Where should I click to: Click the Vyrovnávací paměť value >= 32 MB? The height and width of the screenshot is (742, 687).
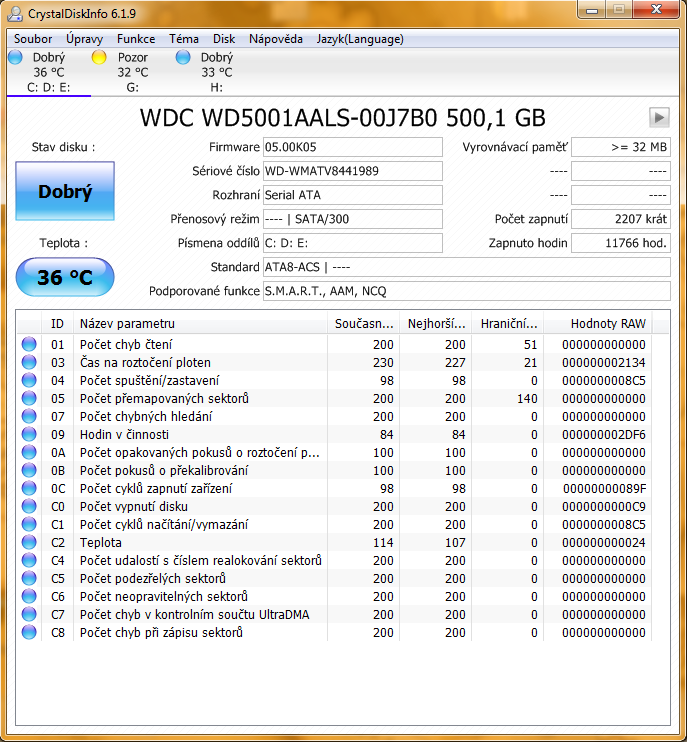[621, 147]
